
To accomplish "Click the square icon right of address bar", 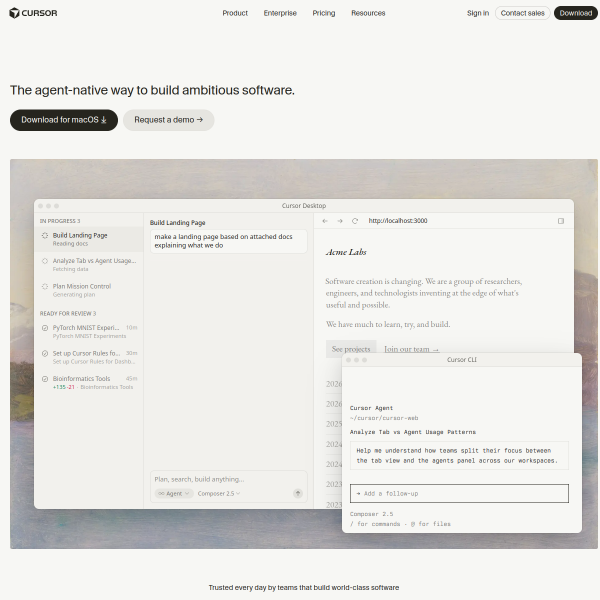I will 561,221.
